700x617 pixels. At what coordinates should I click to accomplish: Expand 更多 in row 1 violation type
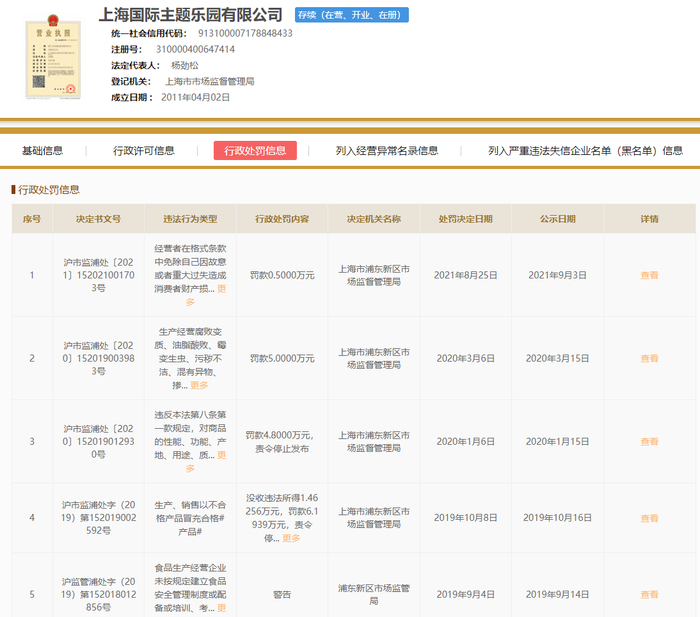tap(219, 288)
